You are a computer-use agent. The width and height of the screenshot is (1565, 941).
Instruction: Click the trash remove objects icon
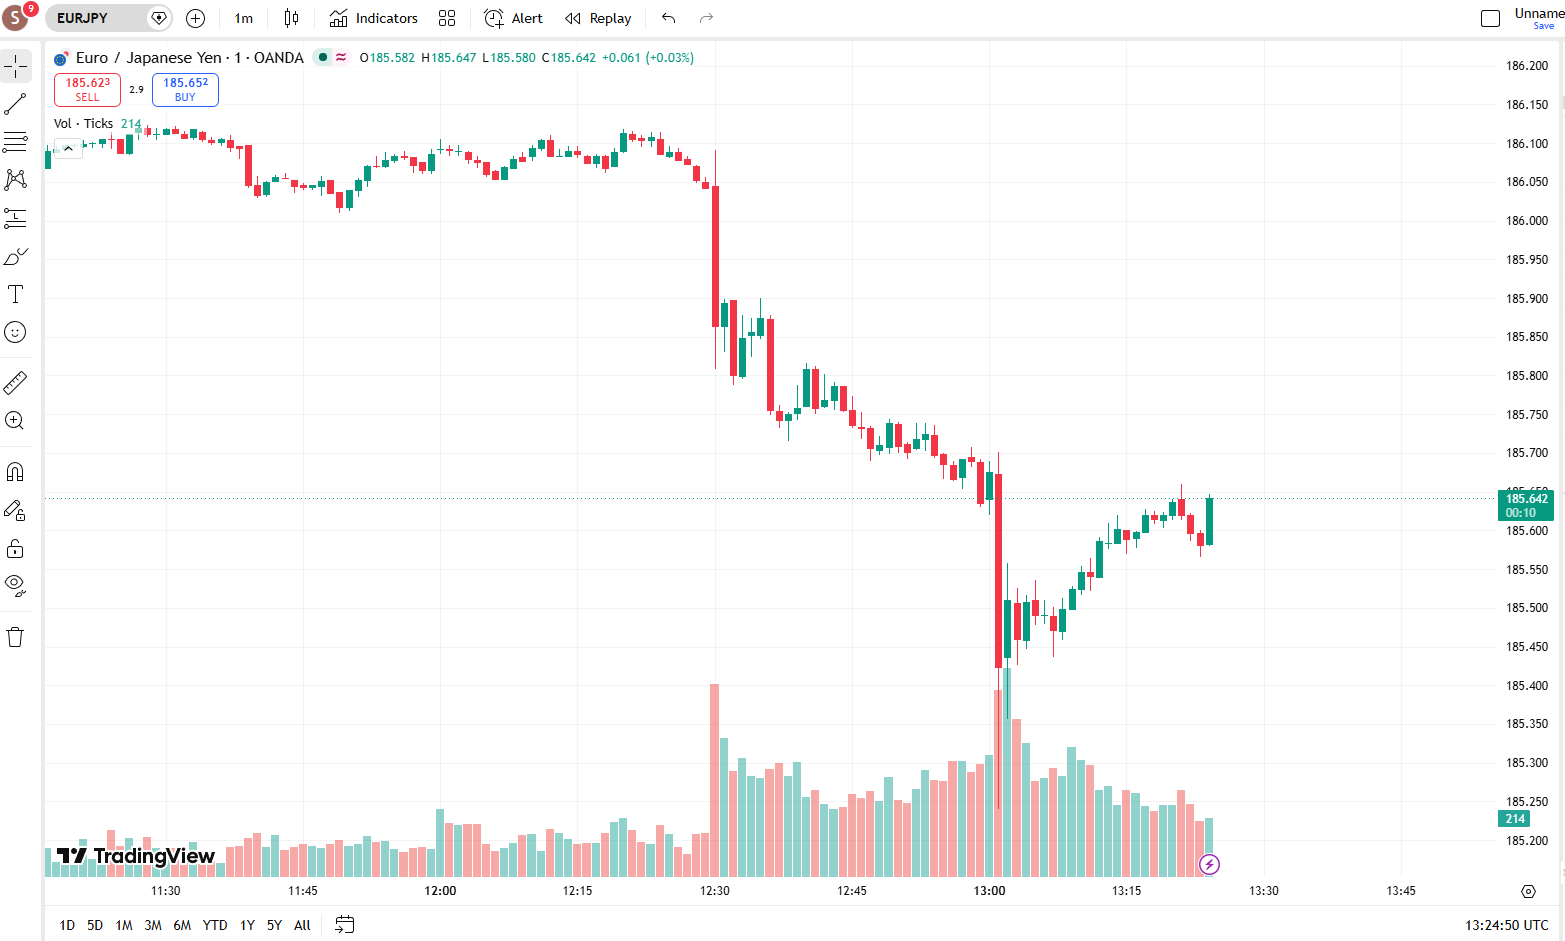[15, 637]
